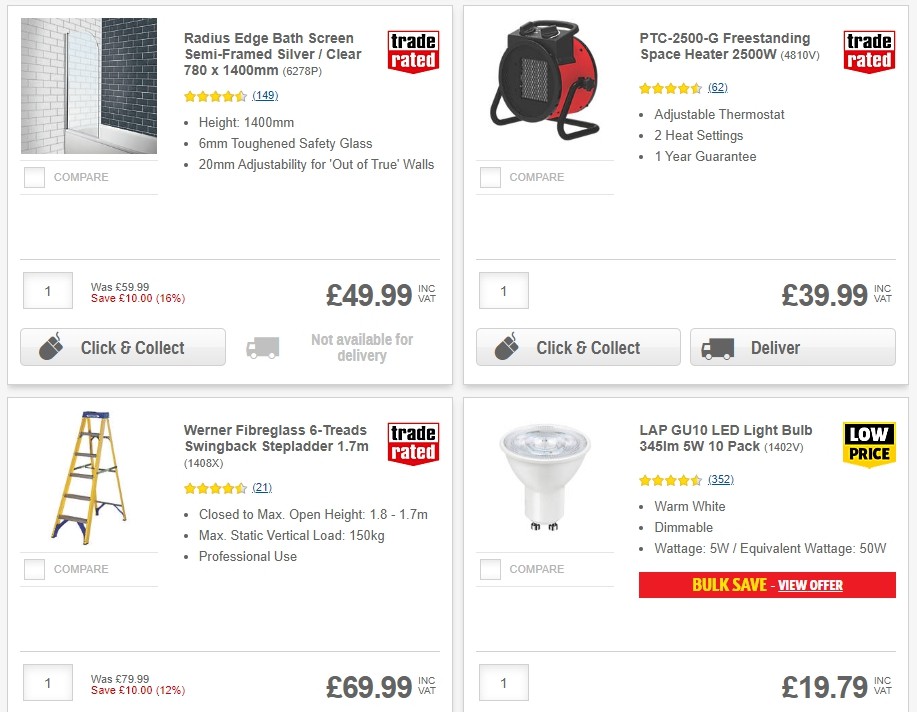Click the truck icon on the Deliver button

718,347
